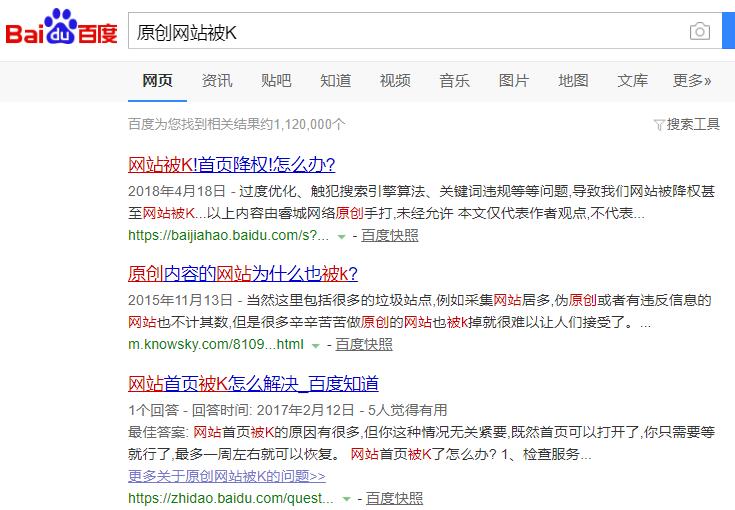This screenshot has height=510, width=735.
Task: Click the date text 2015年11月13日
Action: [180, 300]
